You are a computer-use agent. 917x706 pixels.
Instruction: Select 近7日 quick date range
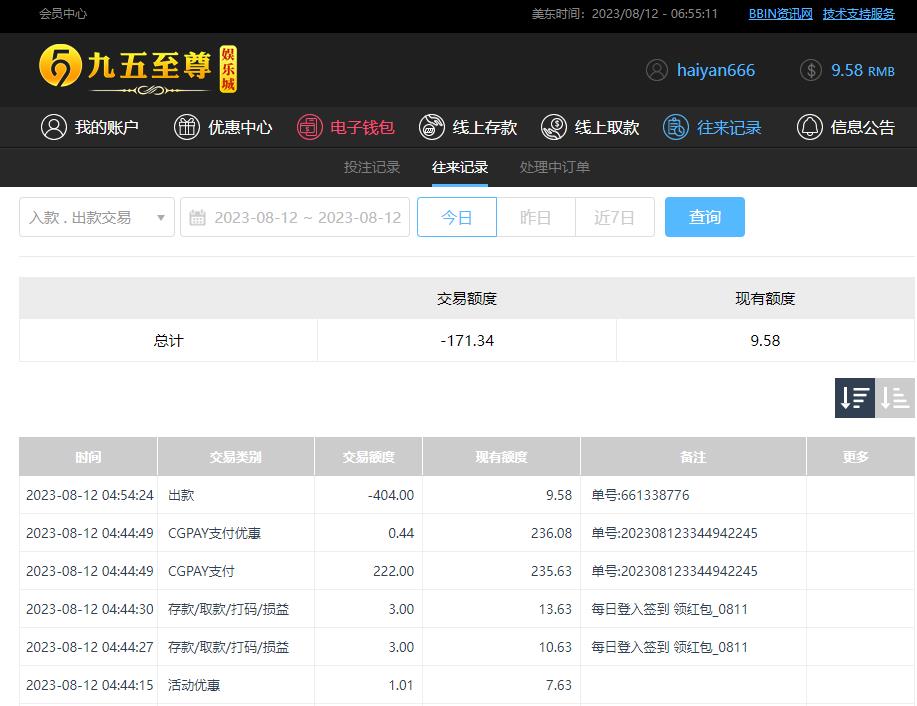[x=614, y=217]
